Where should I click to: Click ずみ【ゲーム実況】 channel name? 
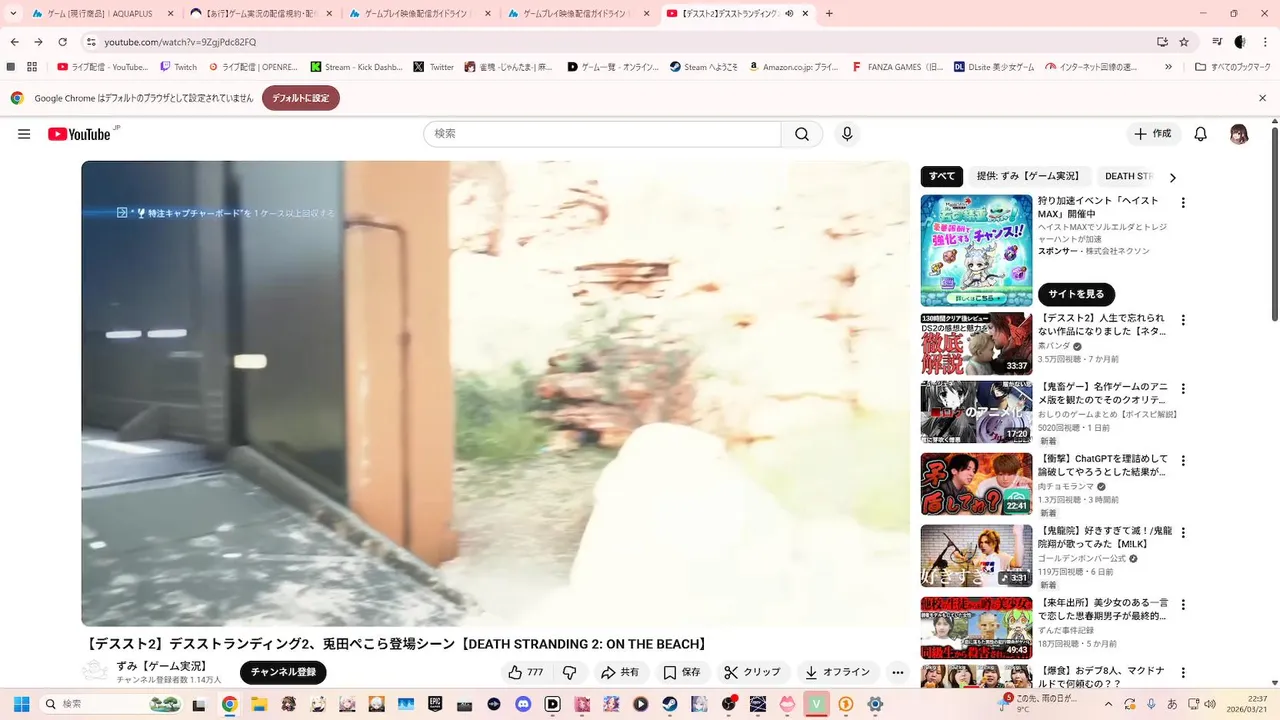[161, 666]
